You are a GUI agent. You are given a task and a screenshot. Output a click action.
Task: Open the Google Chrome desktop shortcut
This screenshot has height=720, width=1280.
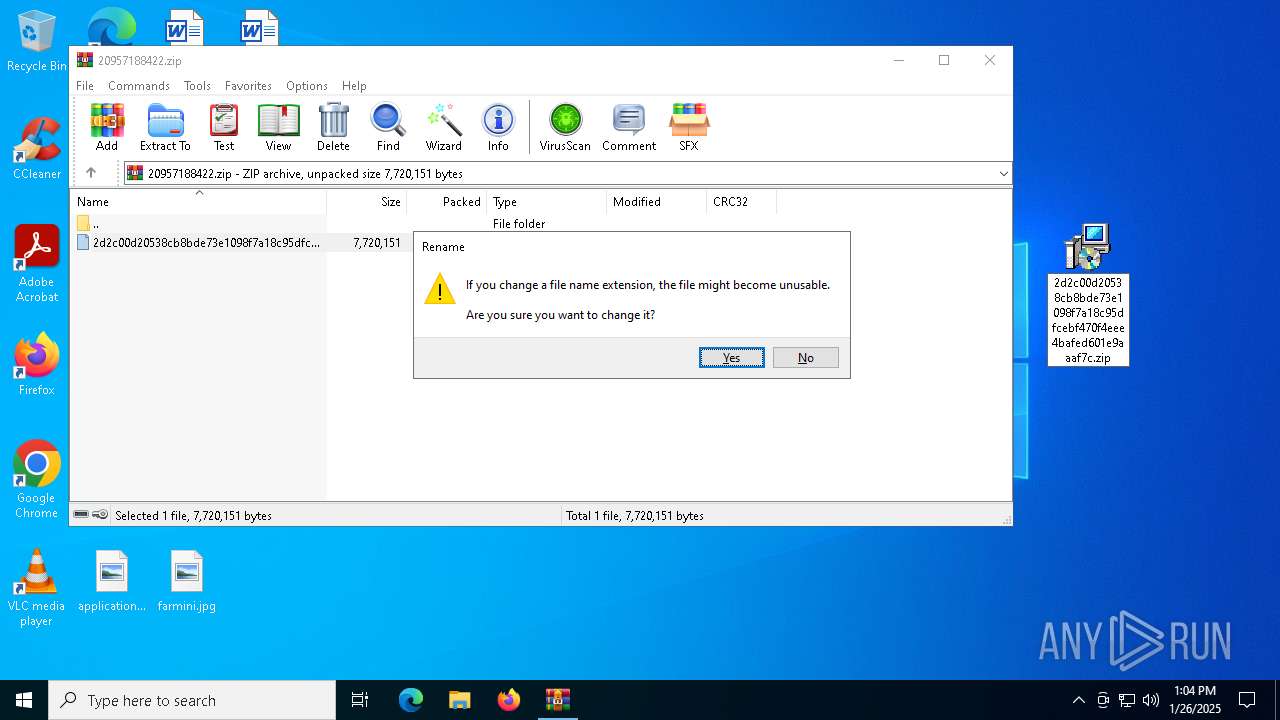(36, 480)
